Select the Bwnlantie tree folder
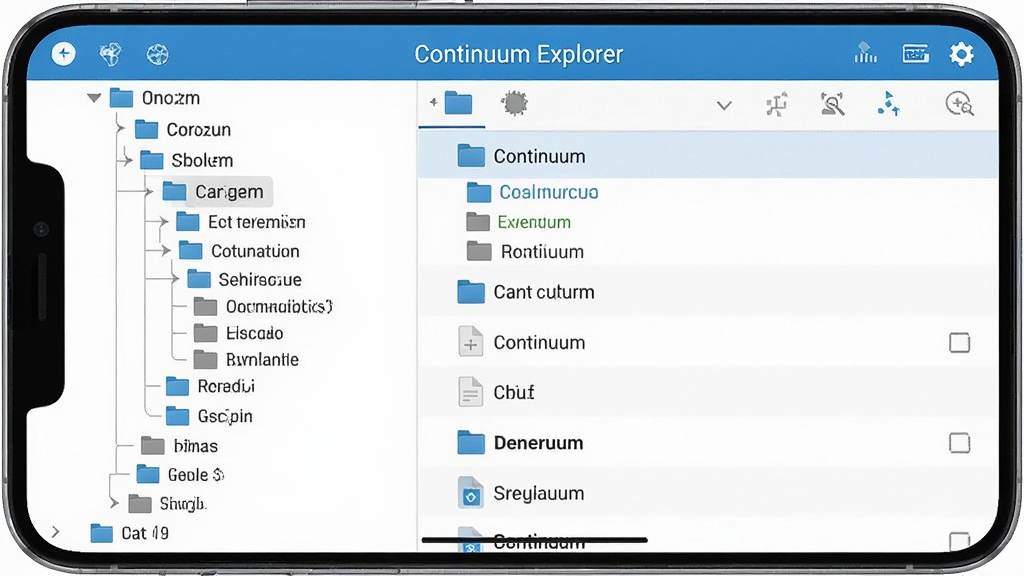The image size is (1024, 576). tap(246, 359)
